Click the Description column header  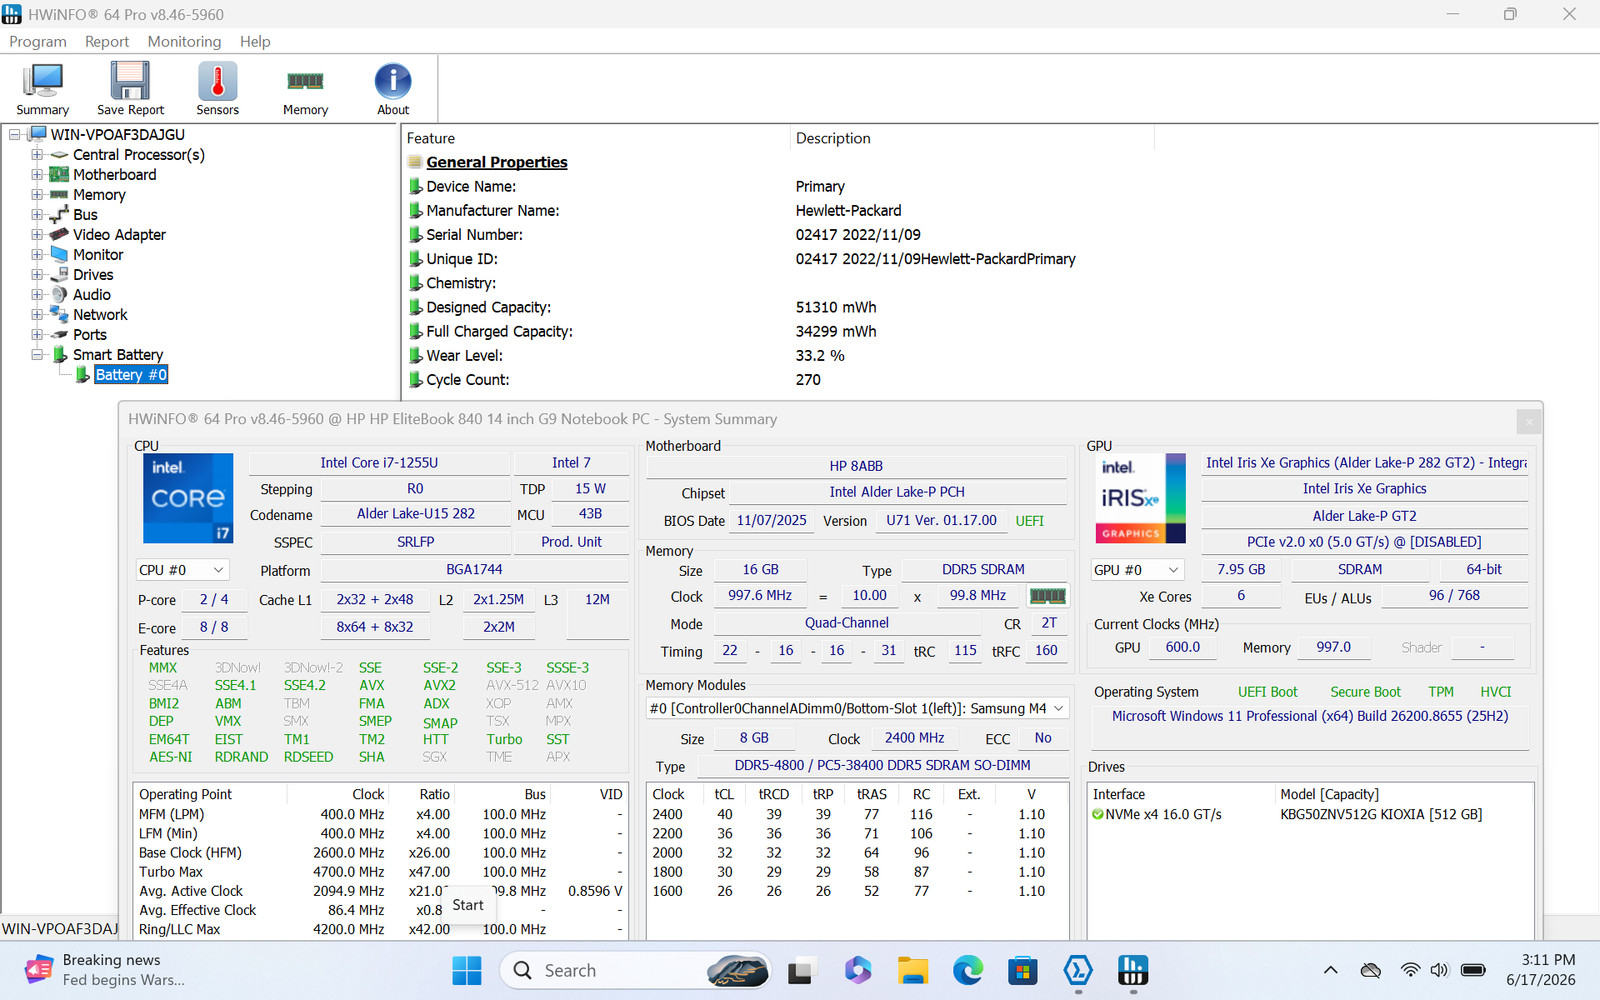(972, 138)
